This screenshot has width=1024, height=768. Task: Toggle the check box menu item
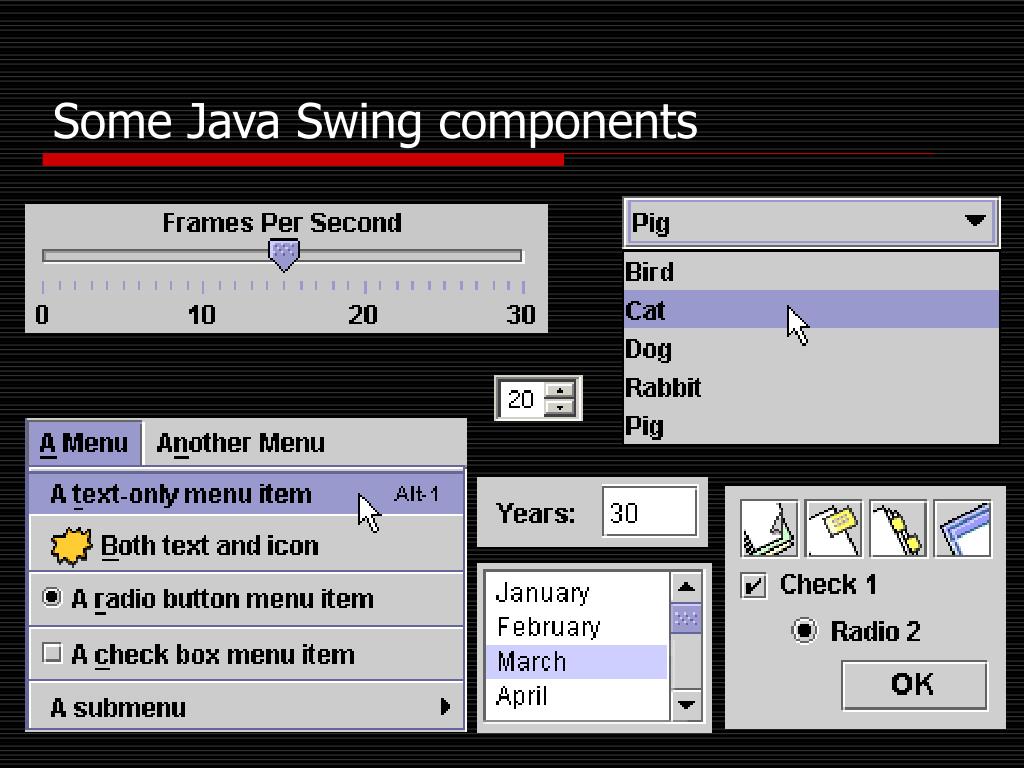pyautogui.click(x=52, y=654)
